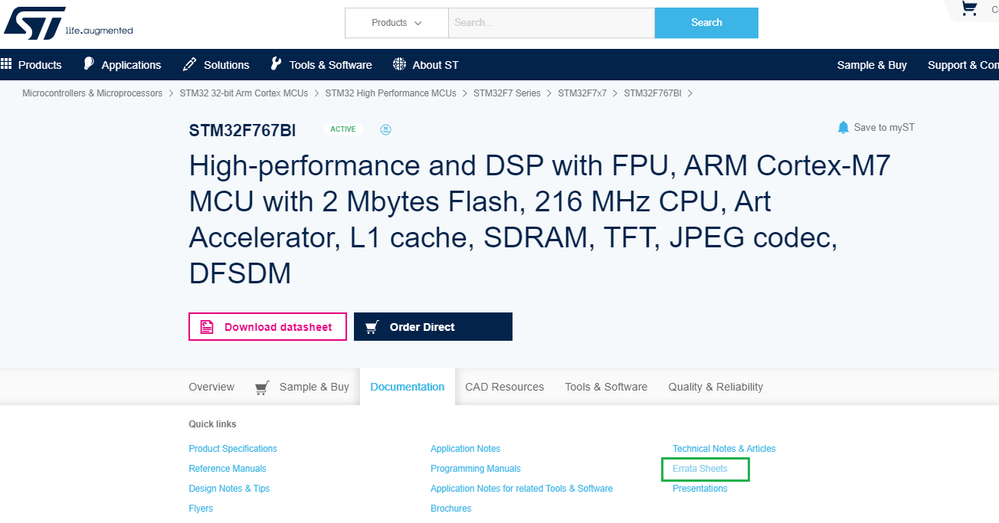Switch to the Quality & Reliability tab

[x=715, y=387]
